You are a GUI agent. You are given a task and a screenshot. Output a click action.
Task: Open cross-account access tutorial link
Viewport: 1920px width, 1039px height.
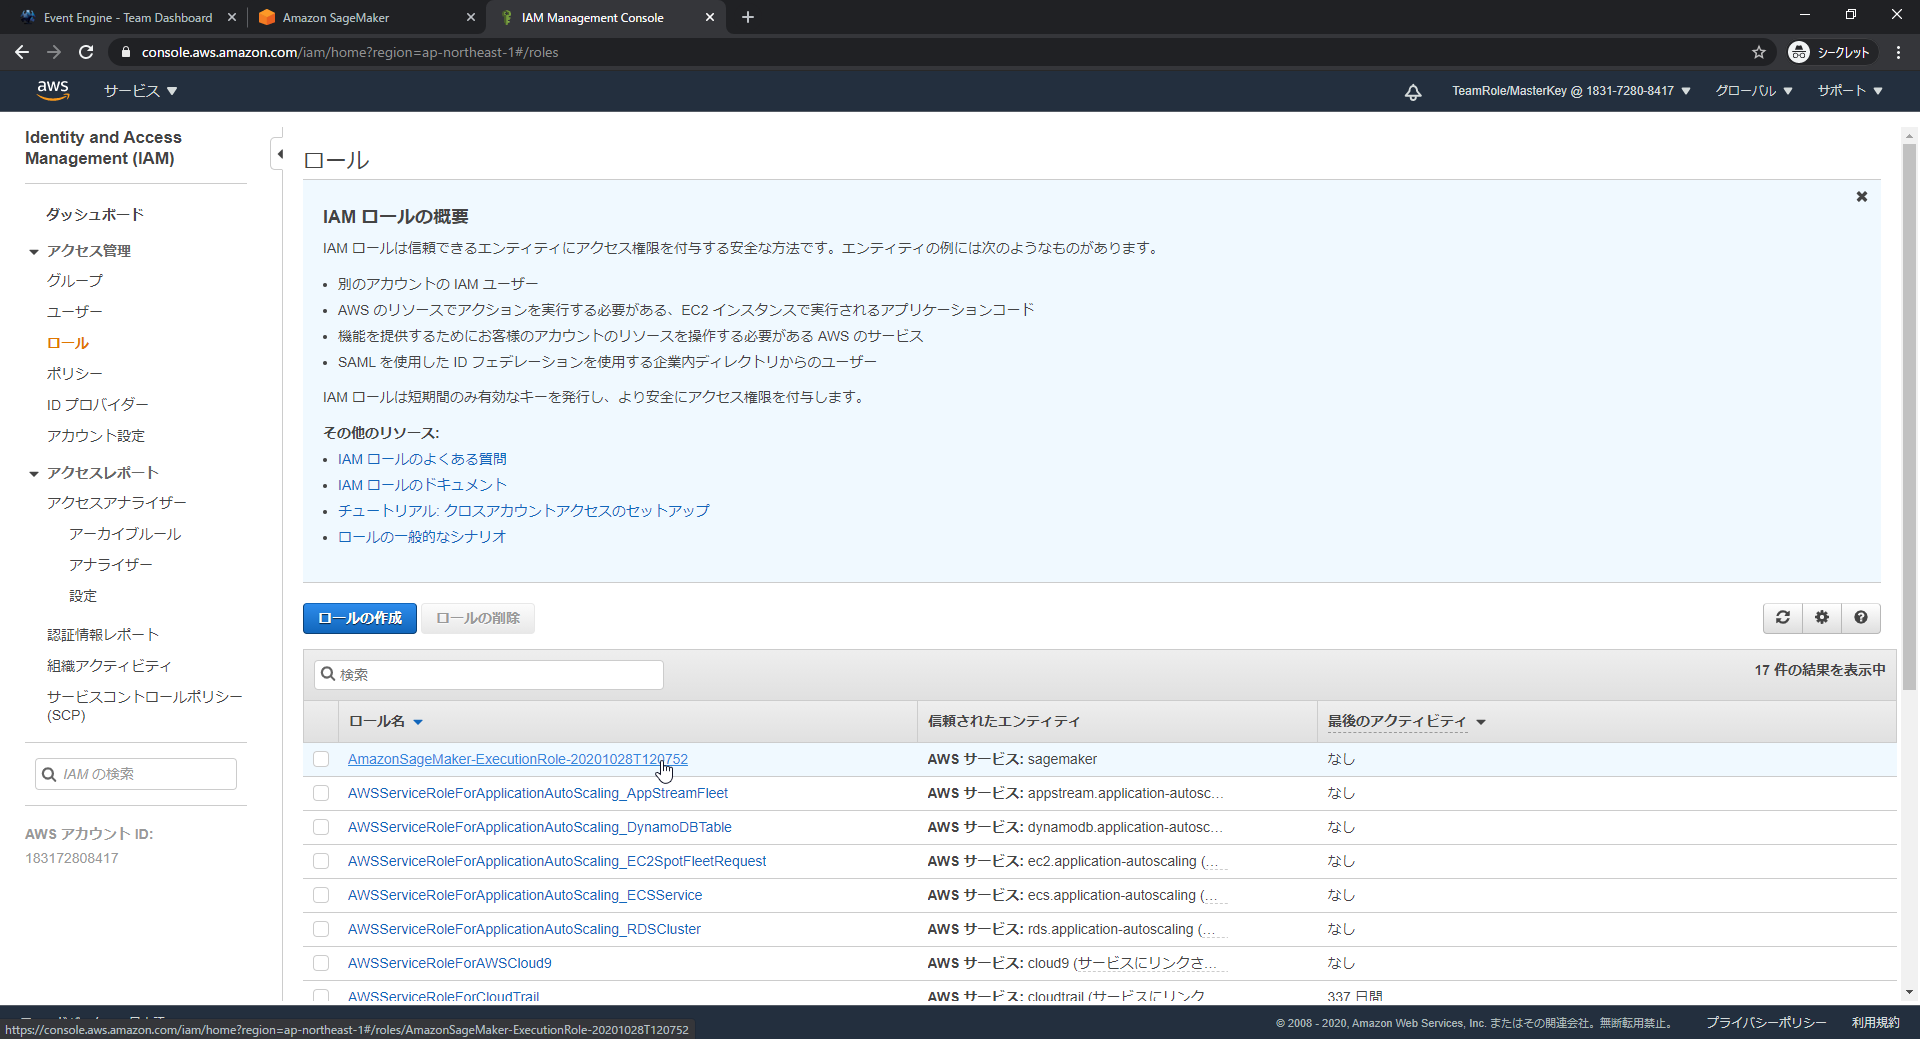coord(523,511)
